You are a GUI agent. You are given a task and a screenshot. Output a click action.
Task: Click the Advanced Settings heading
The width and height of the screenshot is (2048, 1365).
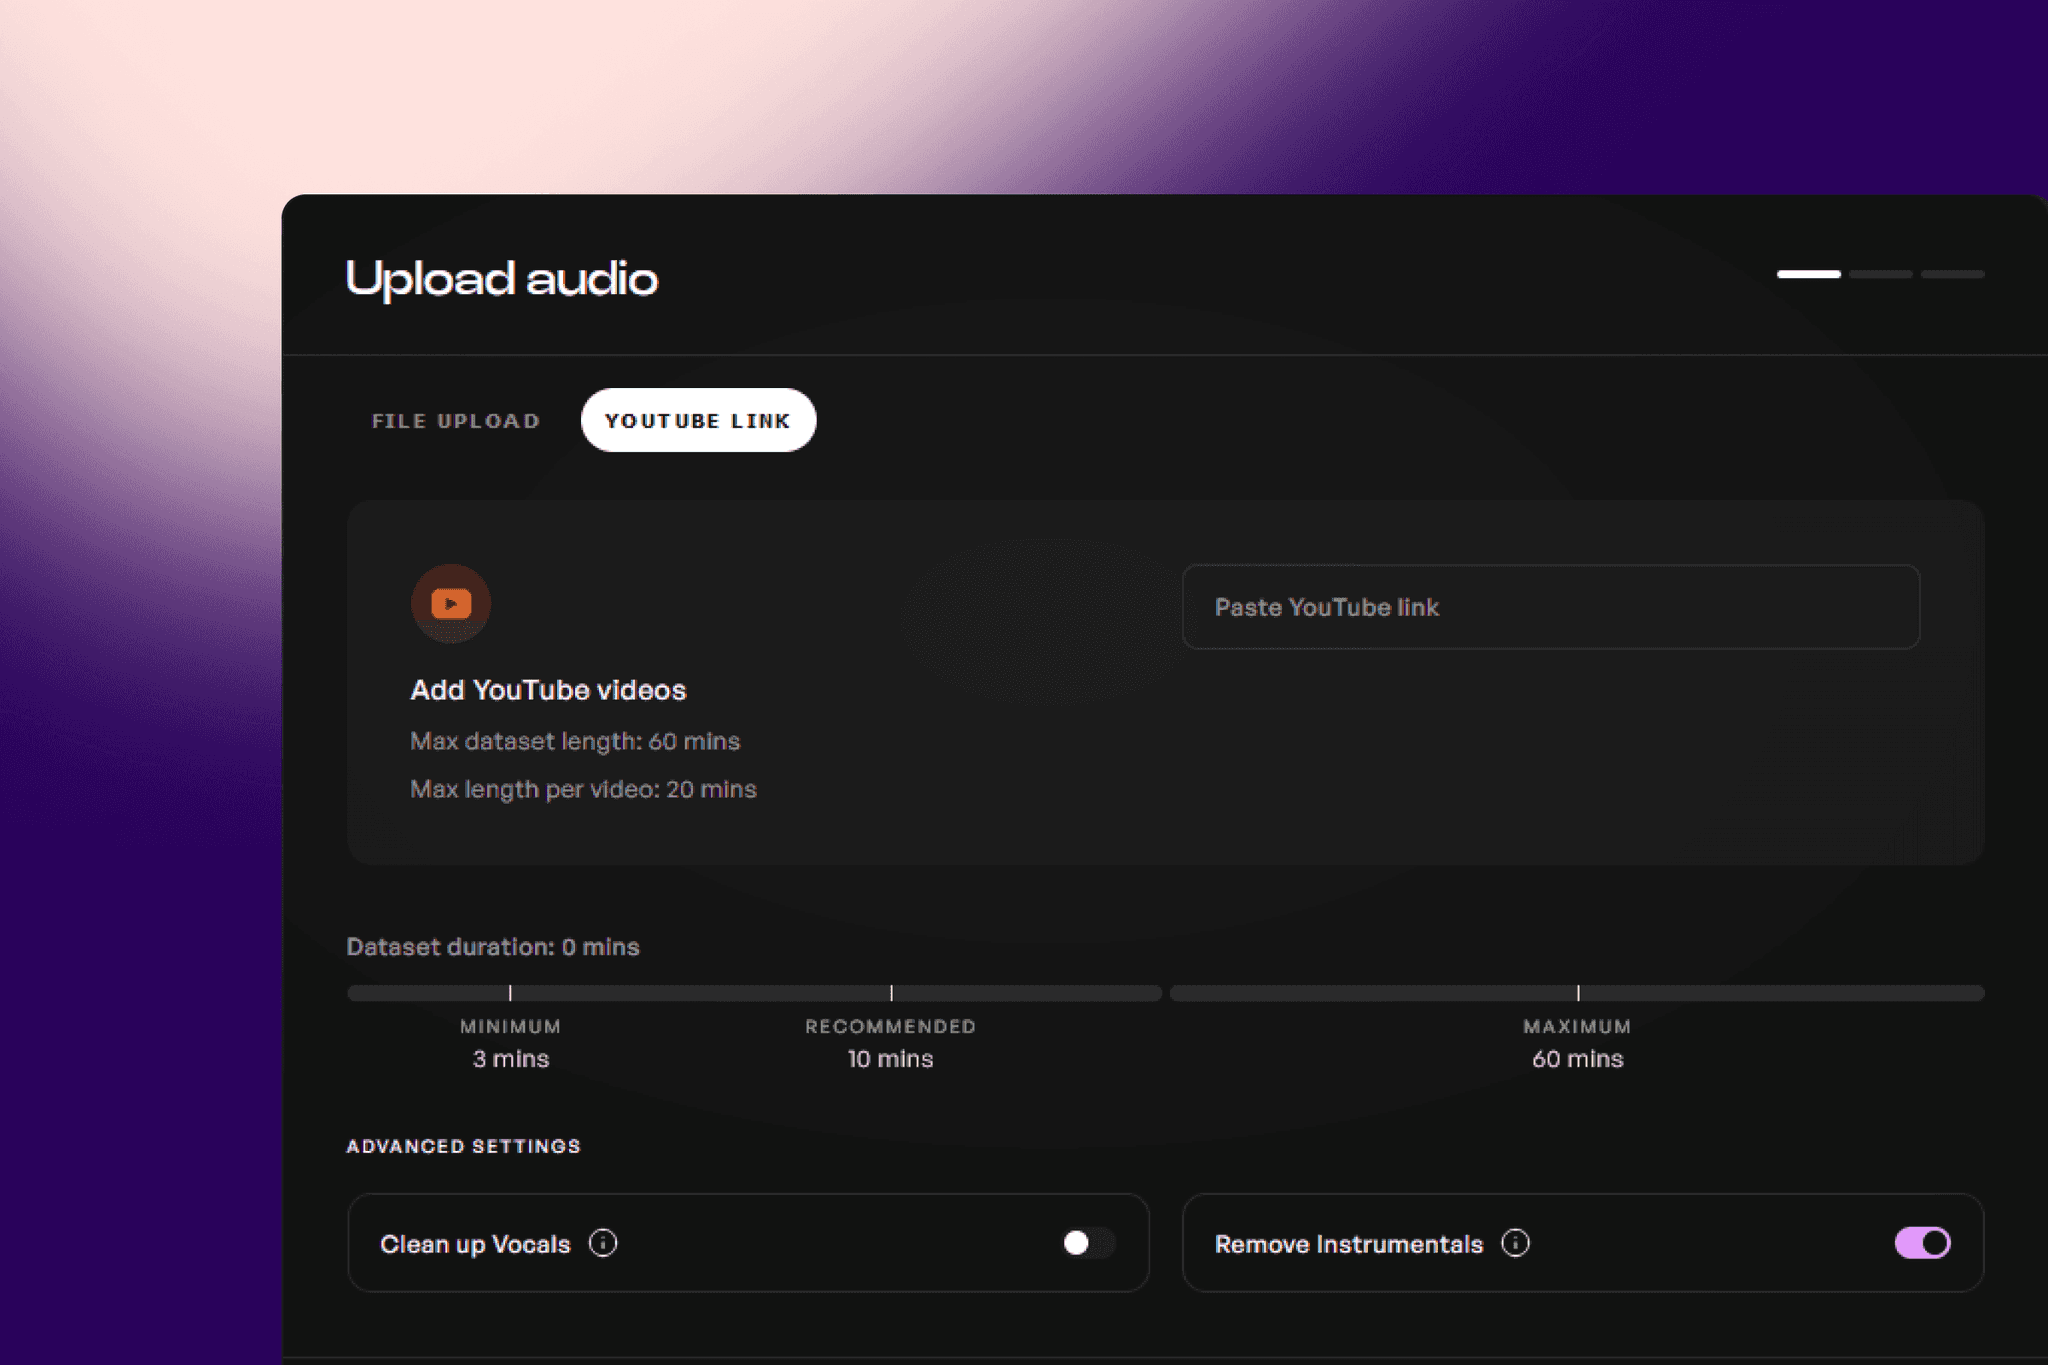[463, 1146]
